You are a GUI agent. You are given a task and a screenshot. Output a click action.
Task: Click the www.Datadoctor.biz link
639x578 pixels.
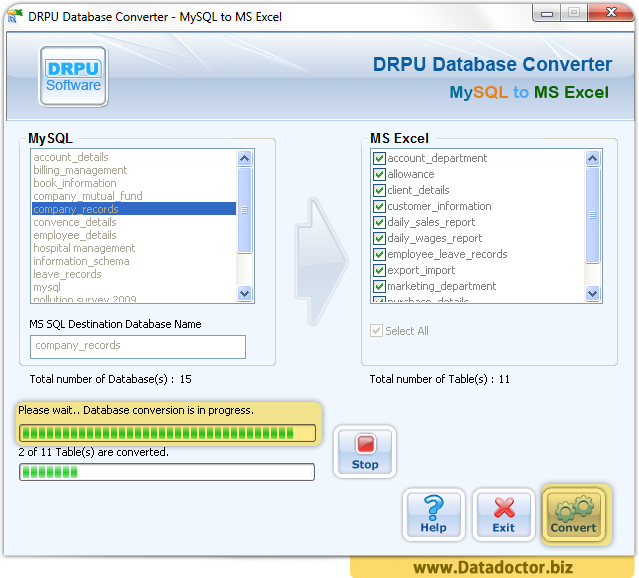pyautogui.click(x=493, y=567)
